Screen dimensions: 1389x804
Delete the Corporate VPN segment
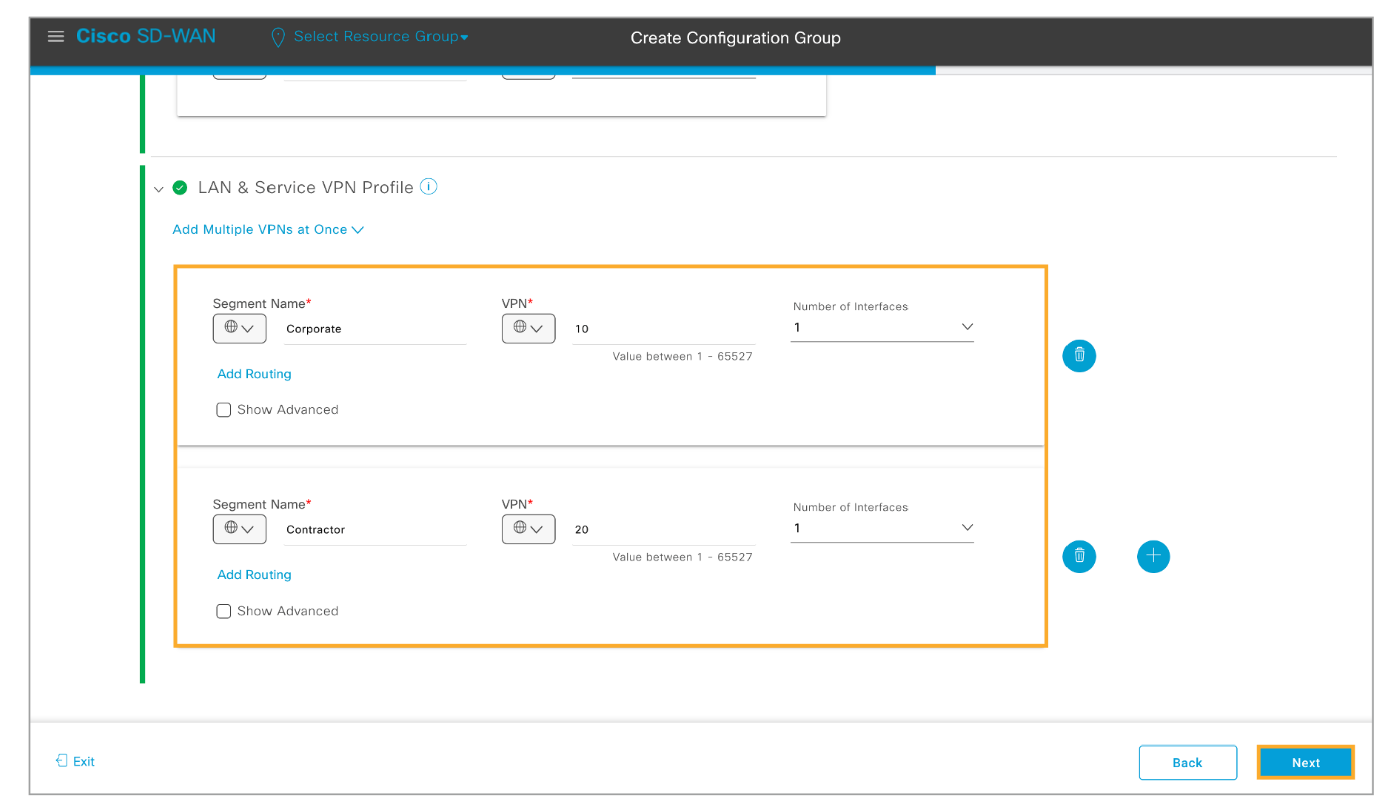point(1078,355)
